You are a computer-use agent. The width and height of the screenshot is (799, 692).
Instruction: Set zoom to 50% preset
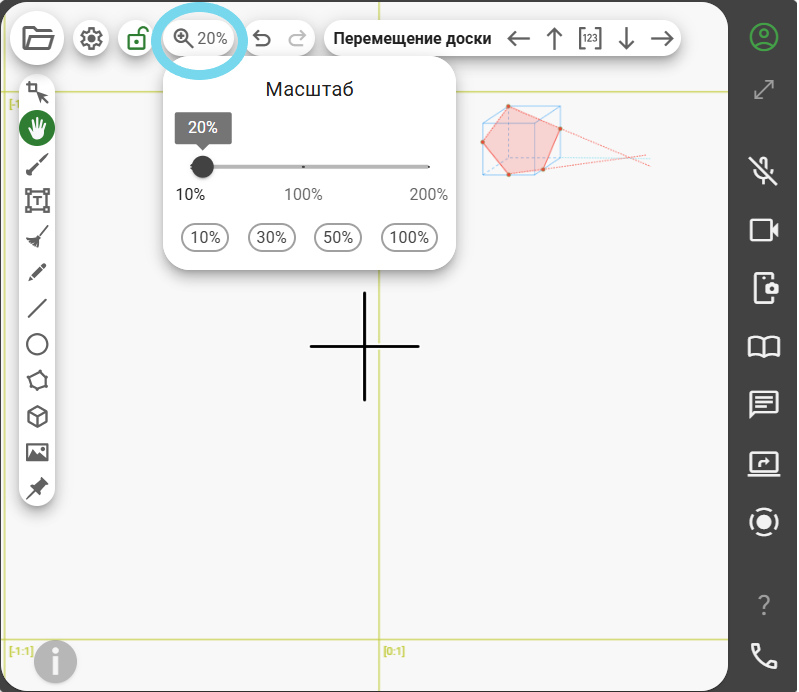point(338,237)
